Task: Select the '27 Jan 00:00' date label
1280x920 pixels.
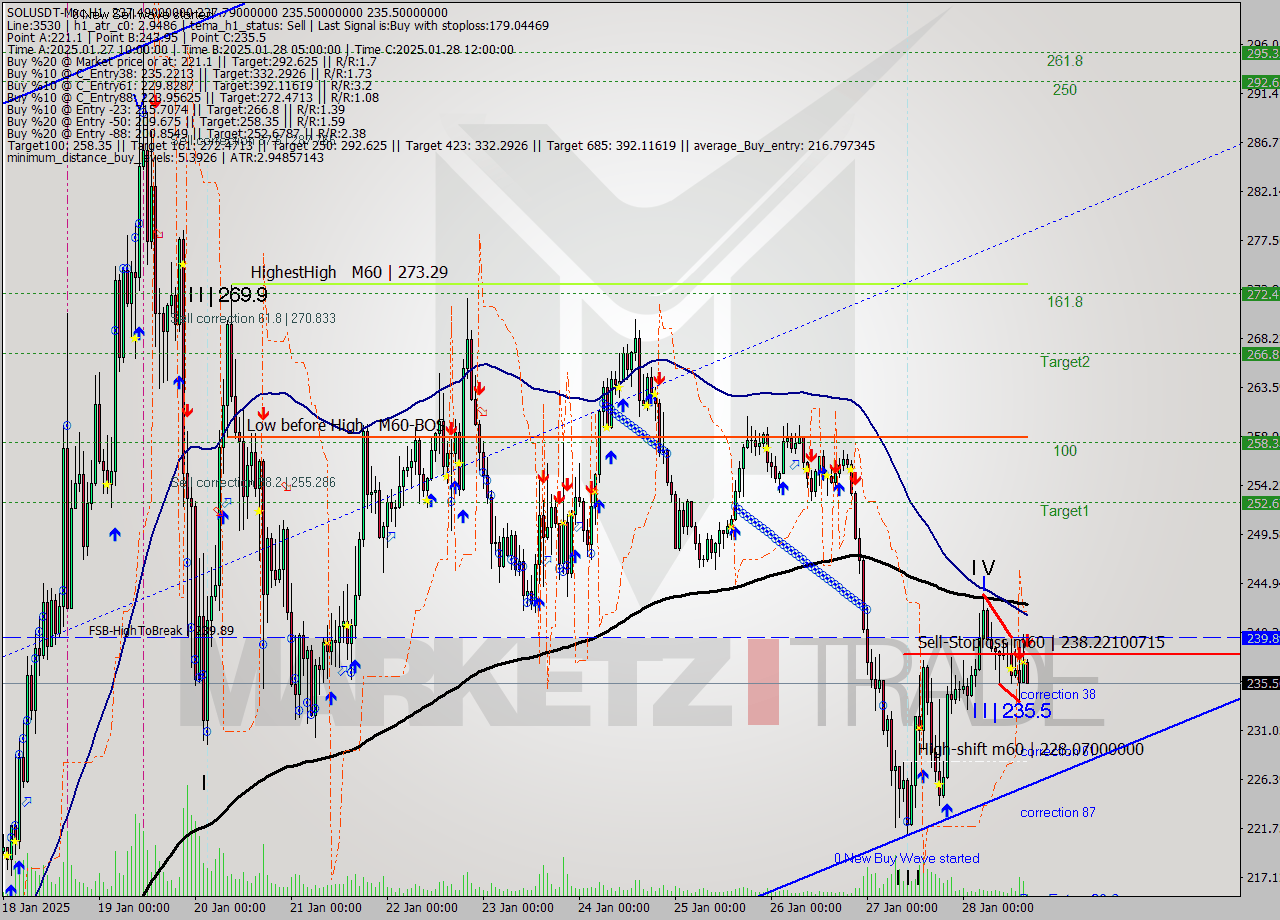Action: click(901, 908)
